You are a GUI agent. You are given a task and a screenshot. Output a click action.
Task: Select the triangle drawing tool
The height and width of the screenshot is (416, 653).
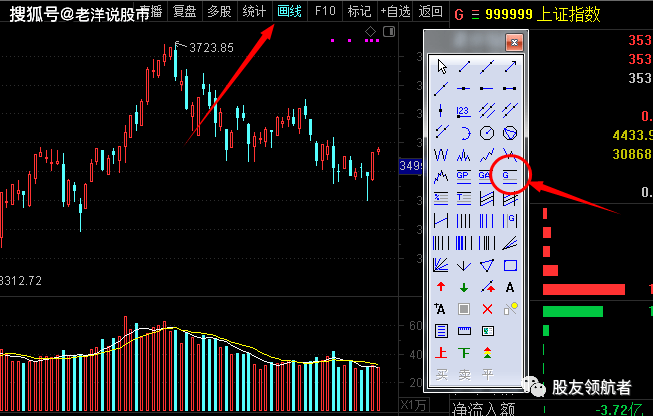487,265
